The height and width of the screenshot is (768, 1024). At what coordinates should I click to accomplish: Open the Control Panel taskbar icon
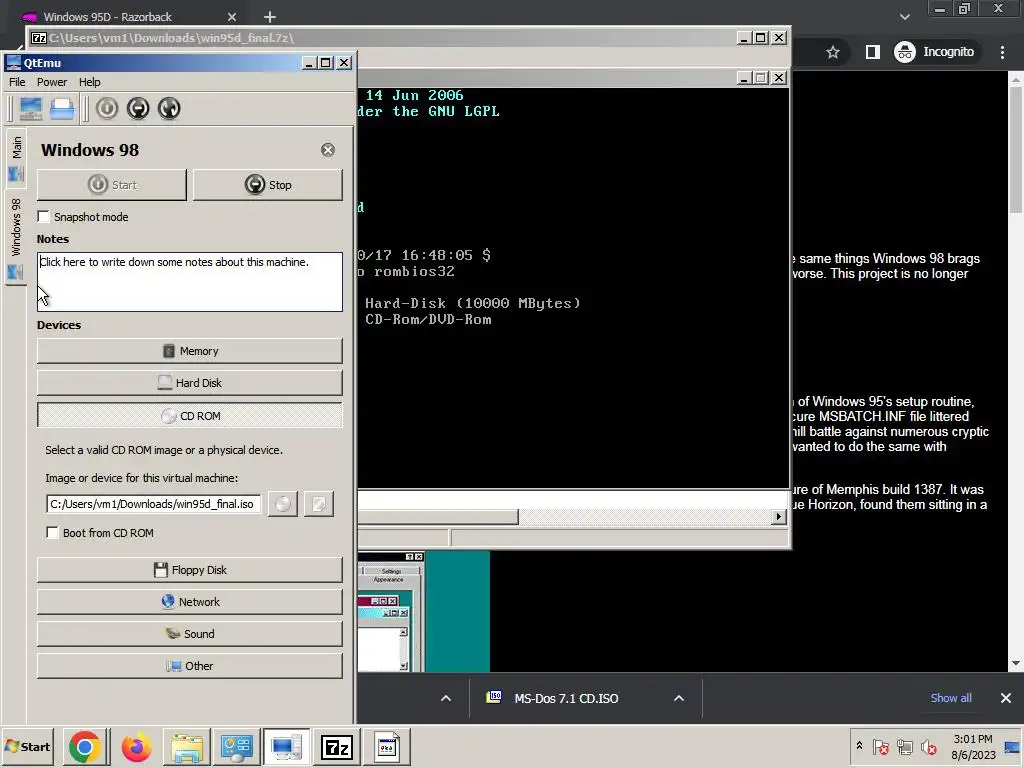pyautogui.click(x=236, y=746)
